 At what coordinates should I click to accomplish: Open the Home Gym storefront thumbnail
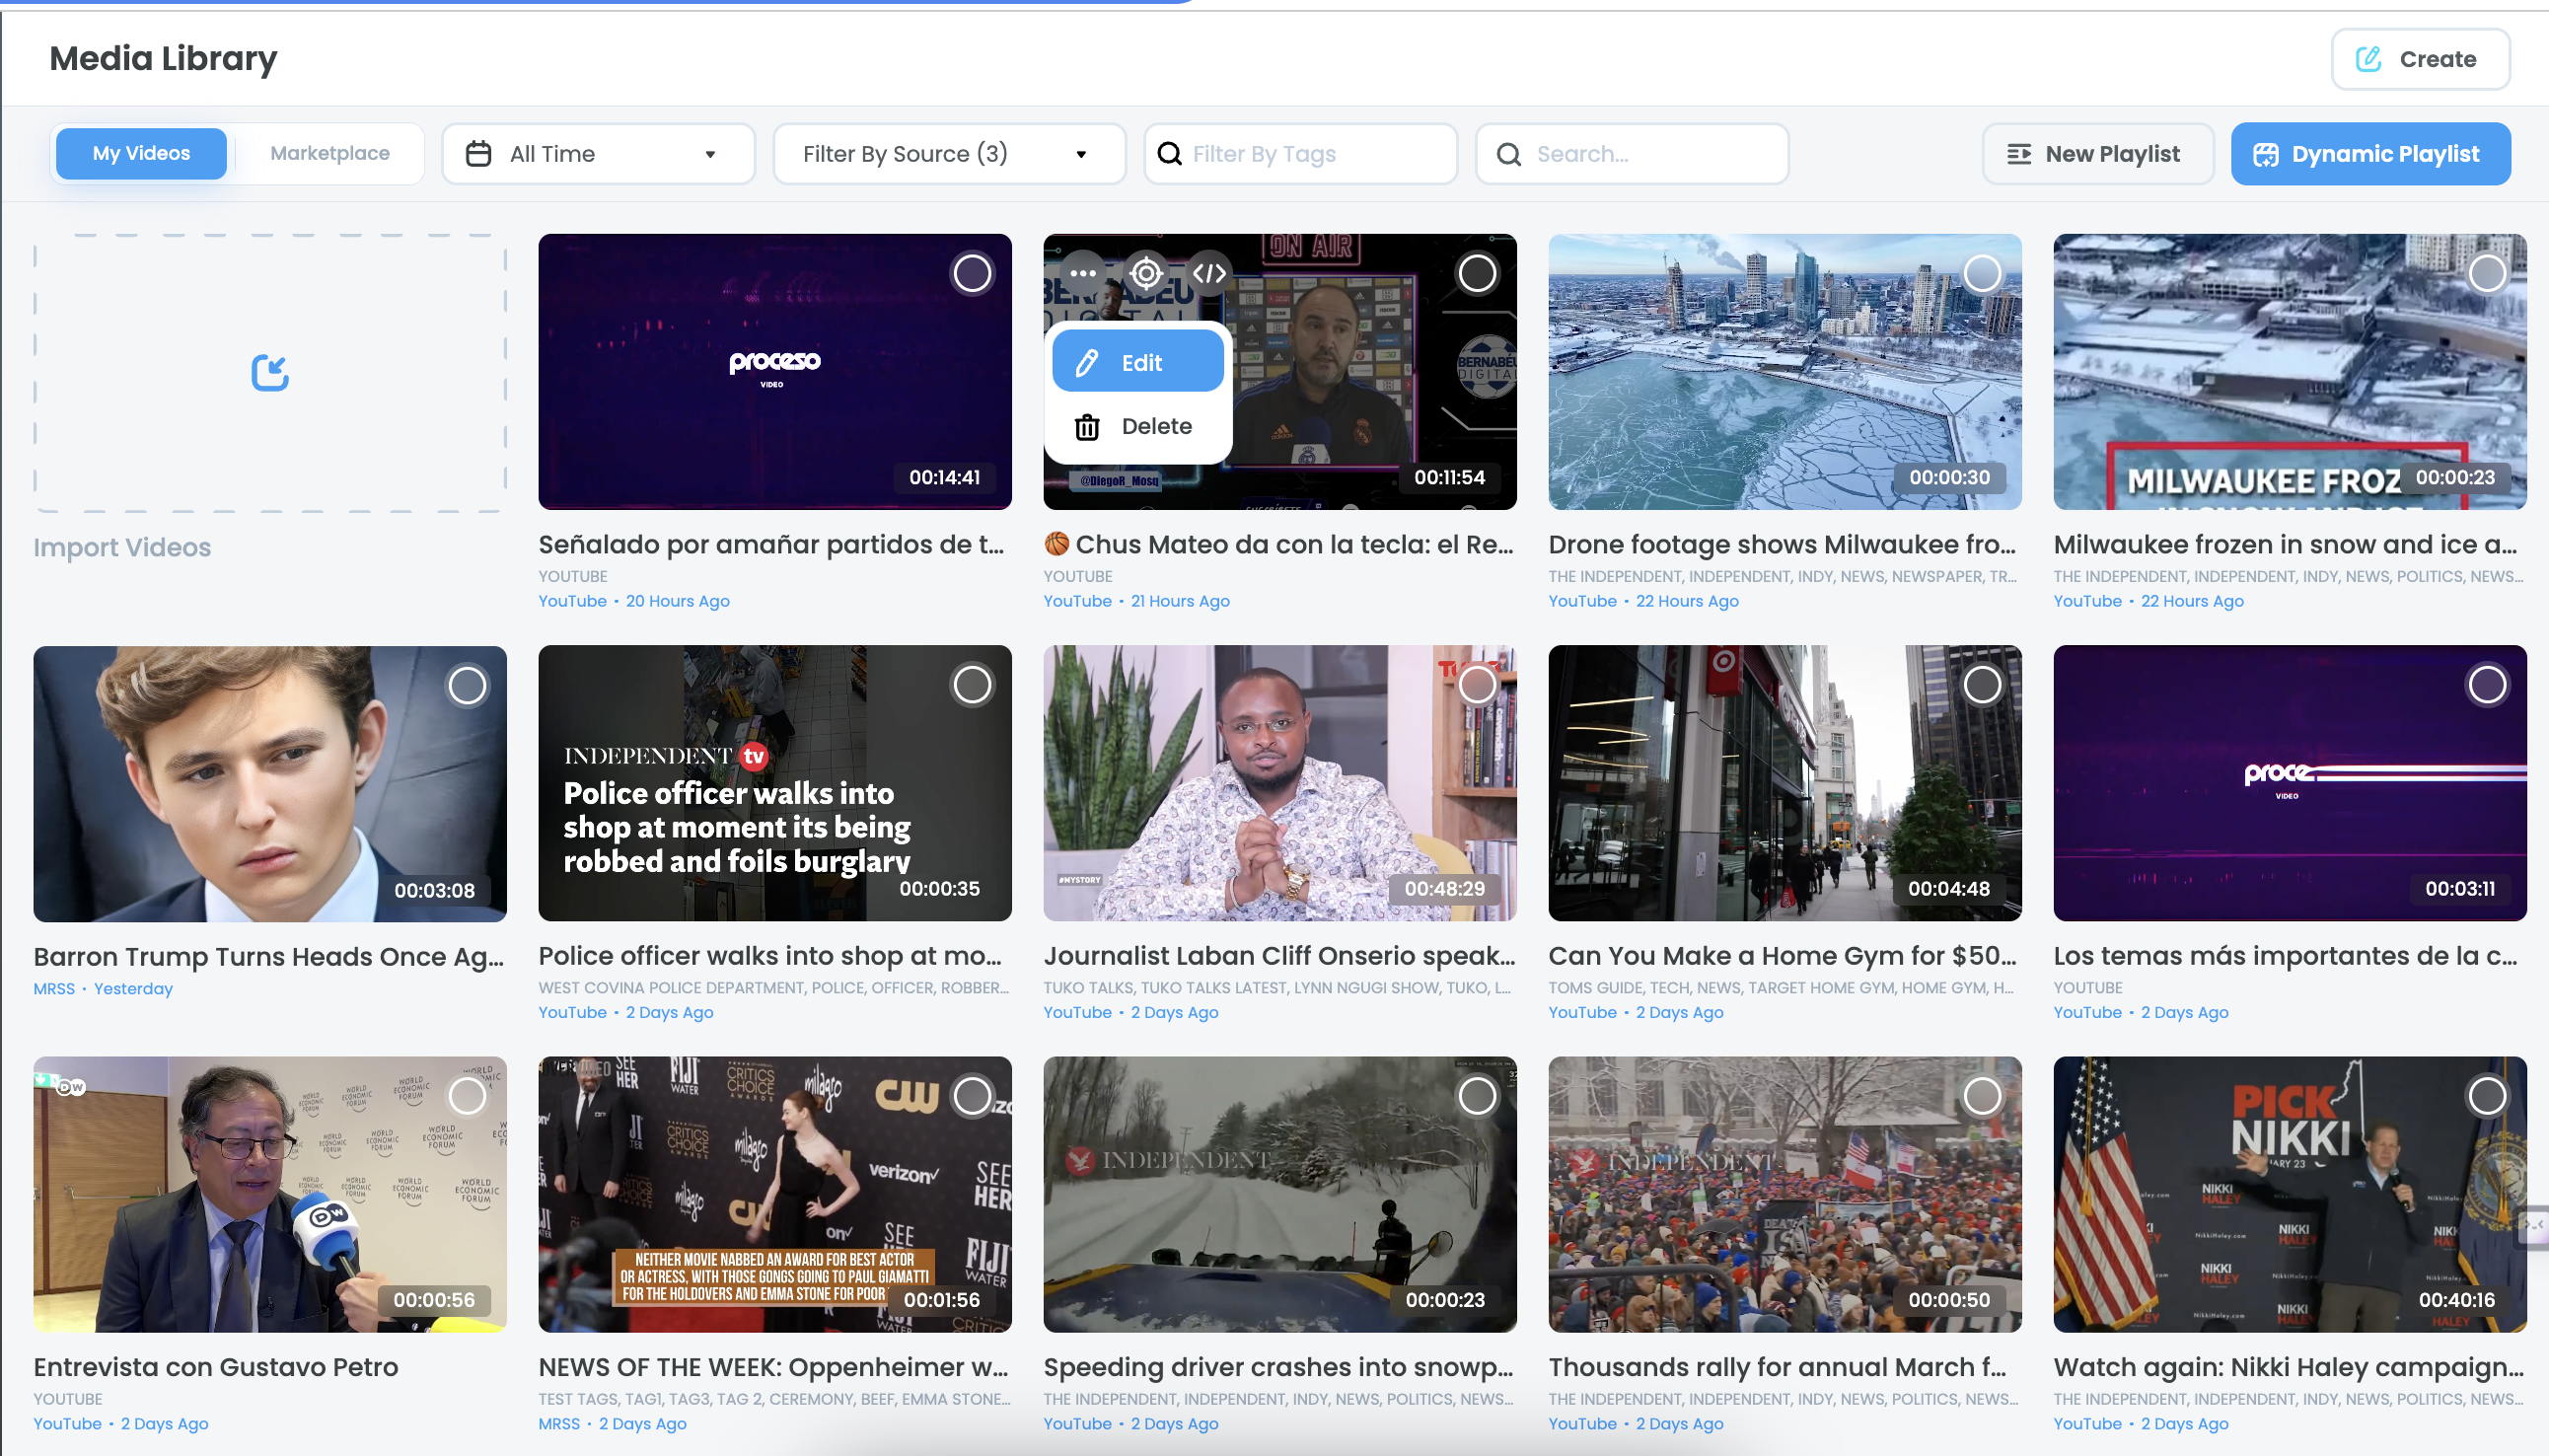pyautogui.click(x=1785, y=784)
